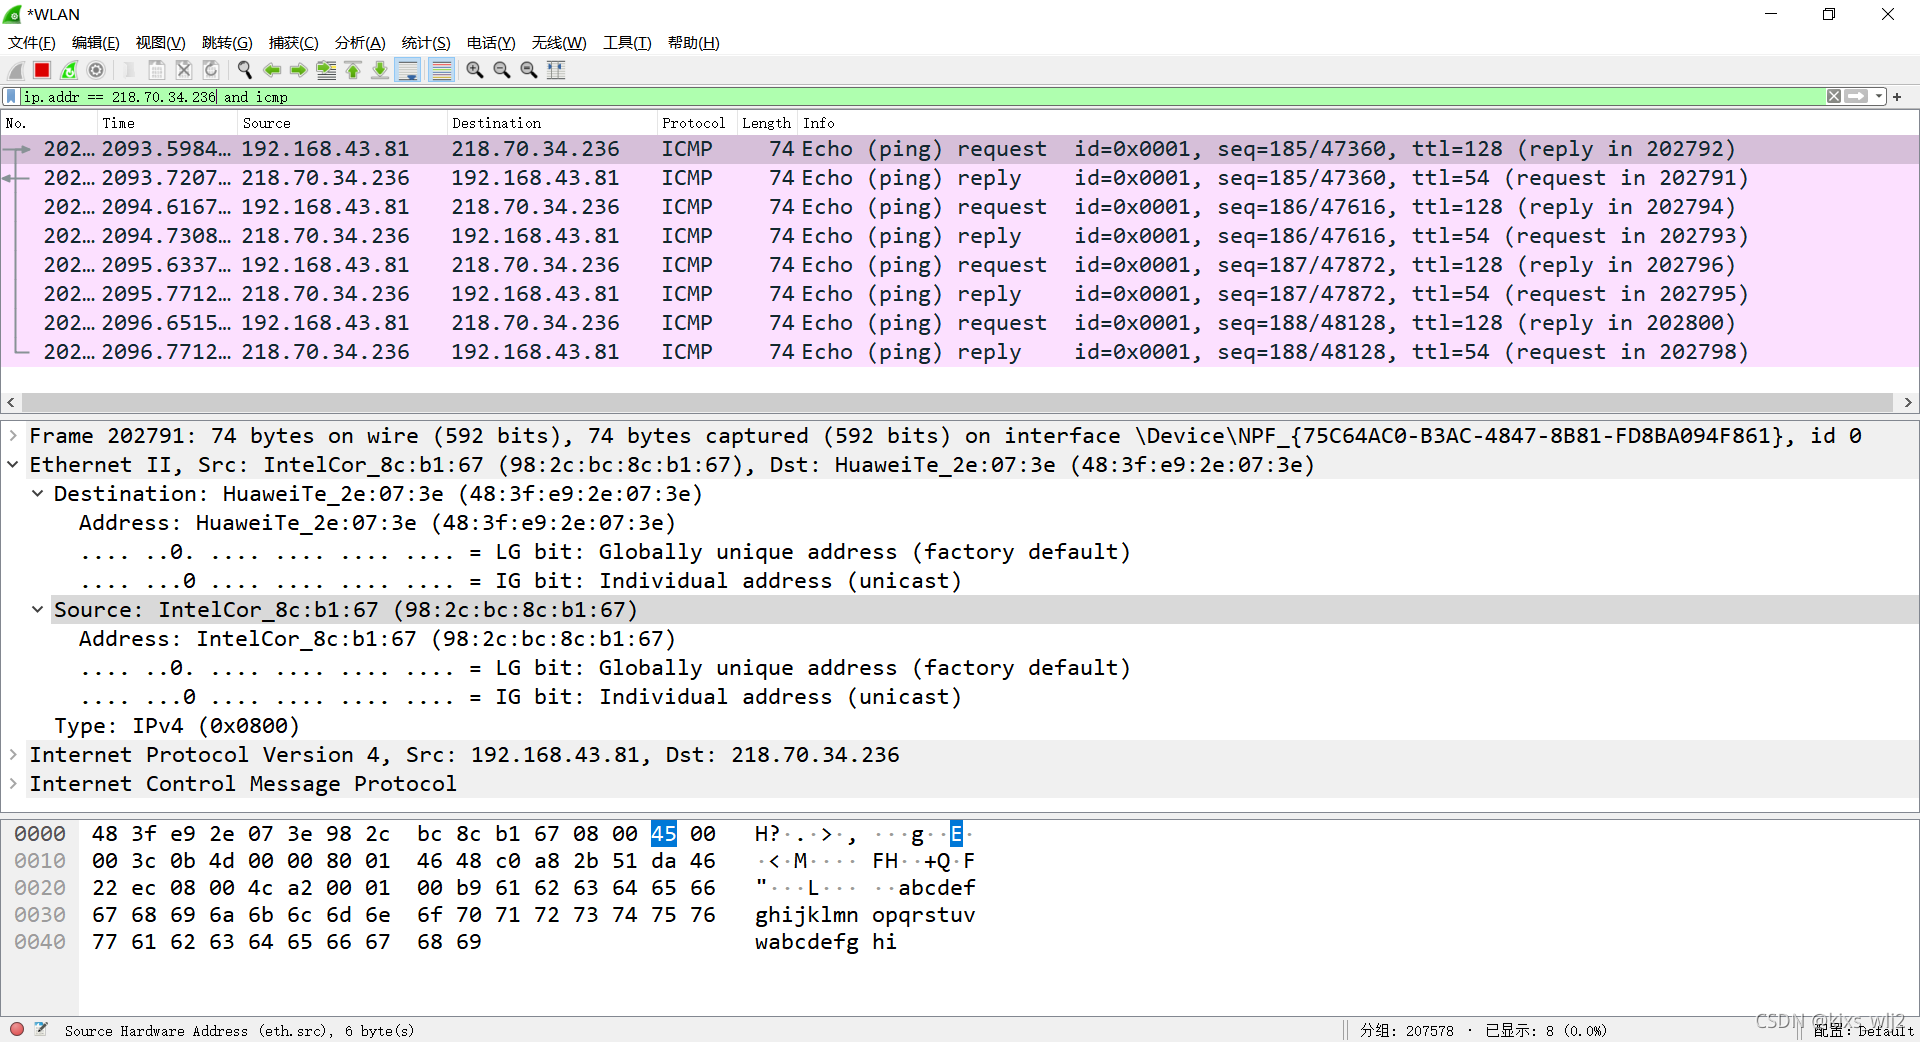
Task: Sort packets by the Source column header
Action: pos(342,123)
